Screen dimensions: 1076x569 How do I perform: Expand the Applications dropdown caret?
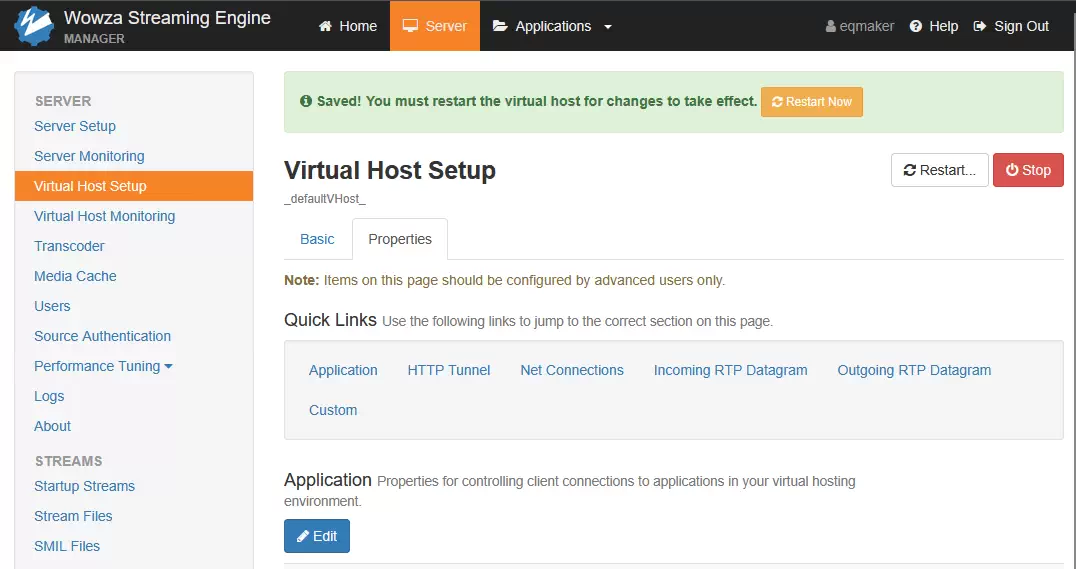click(x=607, y=27)
